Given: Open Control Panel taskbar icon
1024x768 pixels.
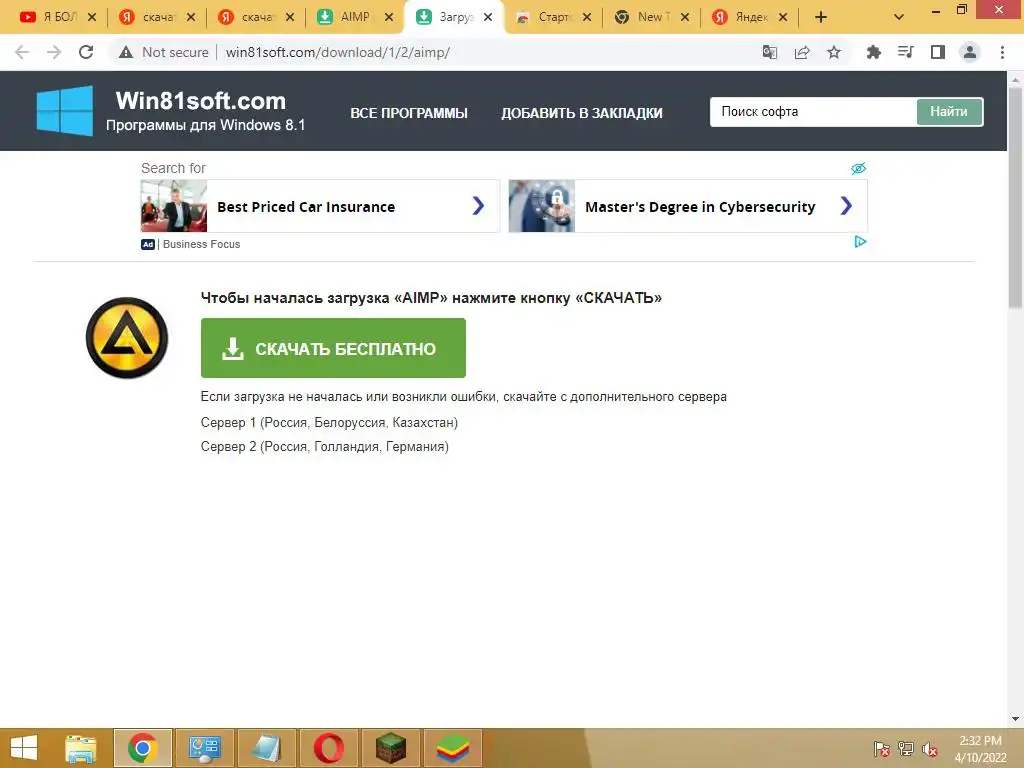Looking at the screenshot, I should tap(204, 748).
